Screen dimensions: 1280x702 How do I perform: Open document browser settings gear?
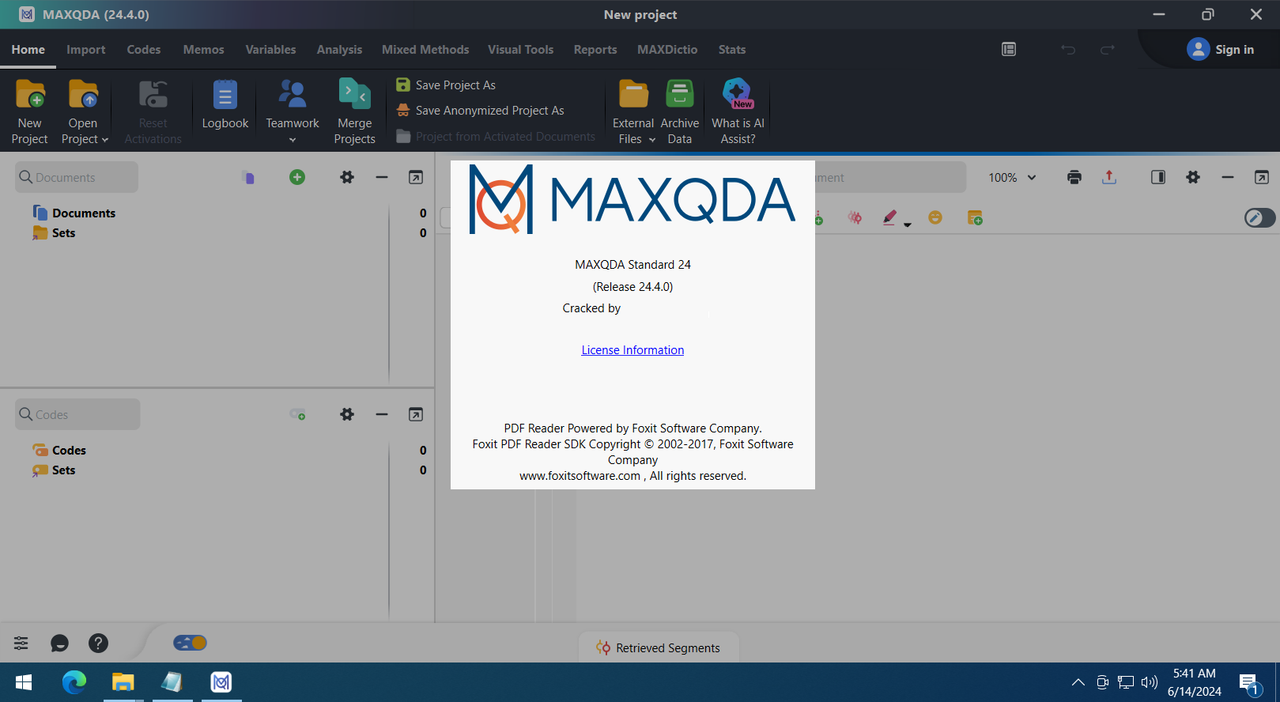(x=1193, y=177)
